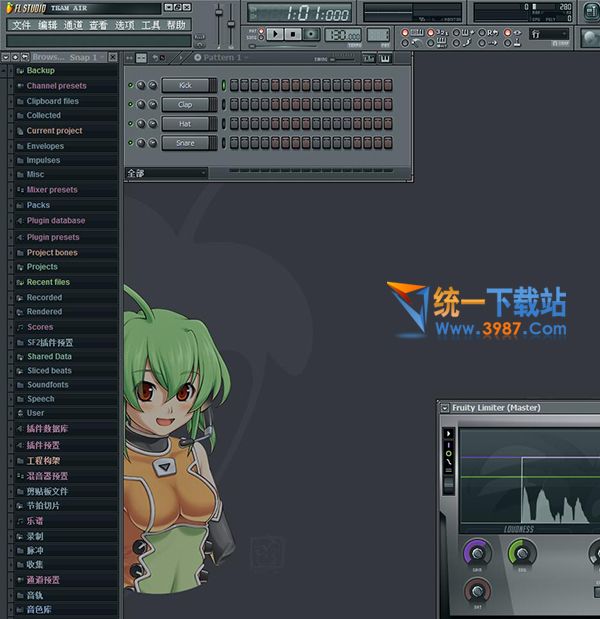Open 通道 menu
The width and height of the screenshot is (600, 619).
[73, 25]
